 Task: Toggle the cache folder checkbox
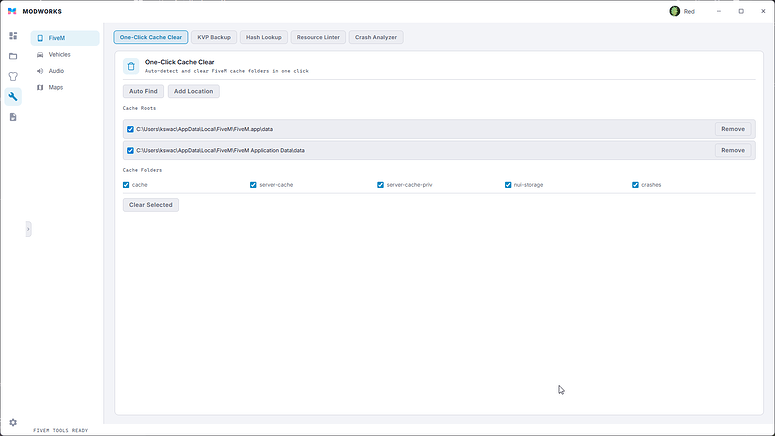tap(126, 185)
